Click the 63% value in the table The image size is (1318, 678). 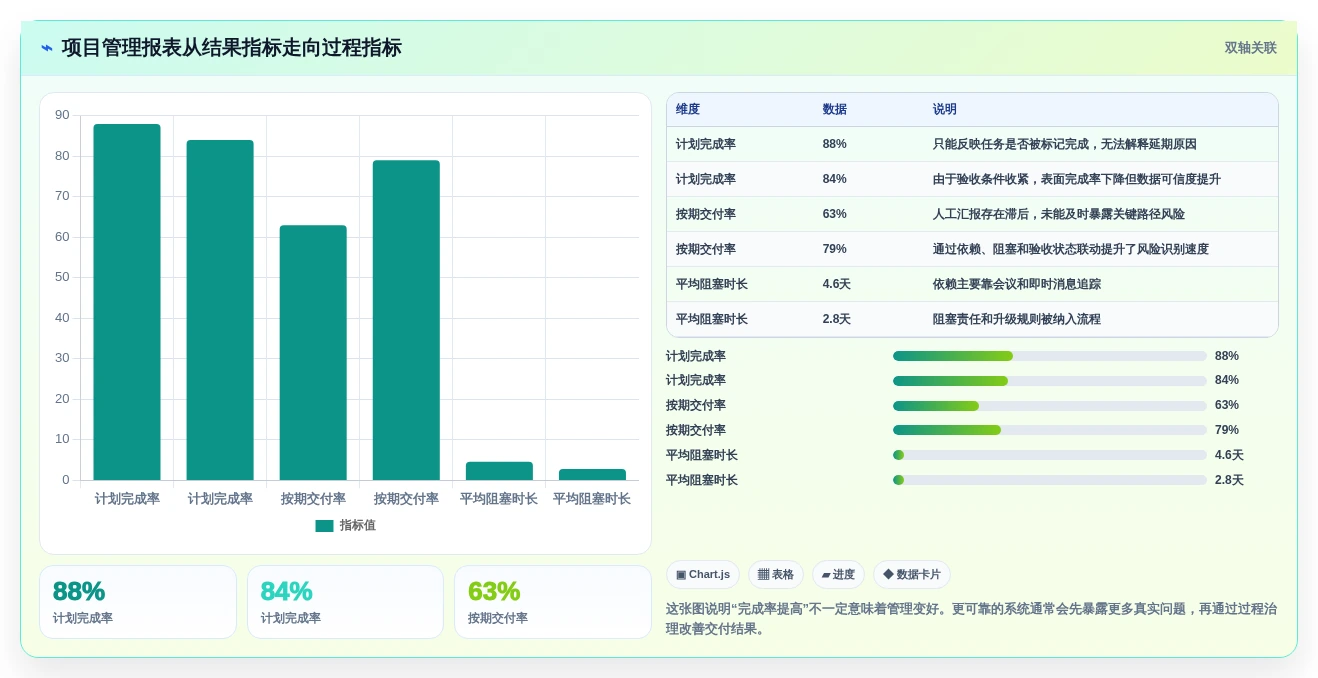click(x=834, y=214)
